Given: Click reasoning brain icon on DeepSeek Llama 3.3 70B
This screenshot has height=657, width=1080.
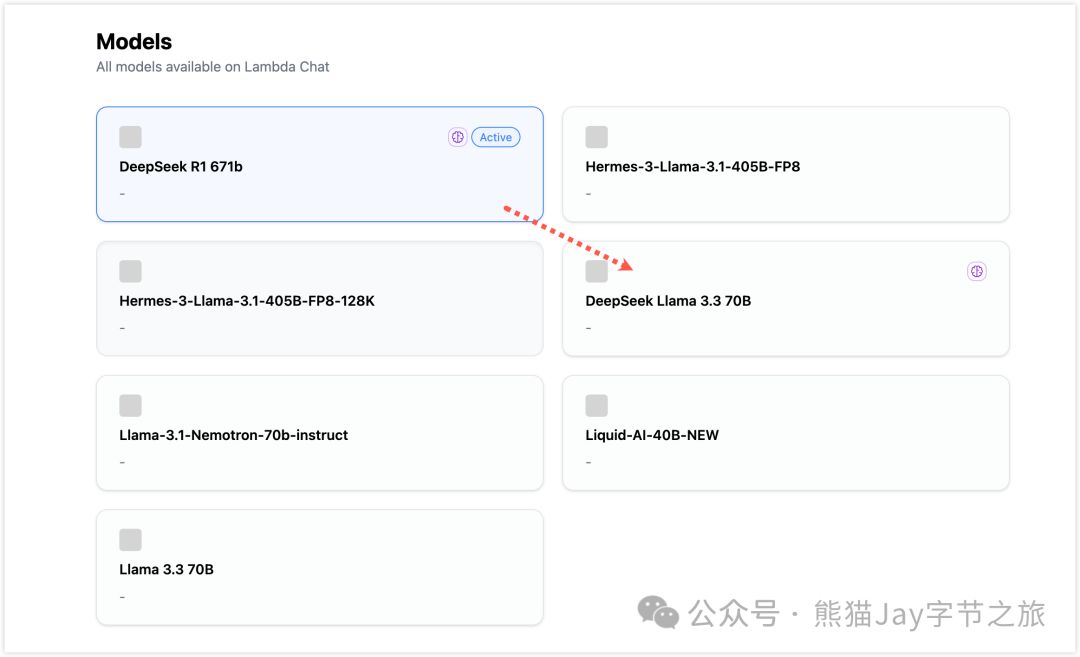Looking at the screenshot, I should pyautogui.click(x=977, y=271).
